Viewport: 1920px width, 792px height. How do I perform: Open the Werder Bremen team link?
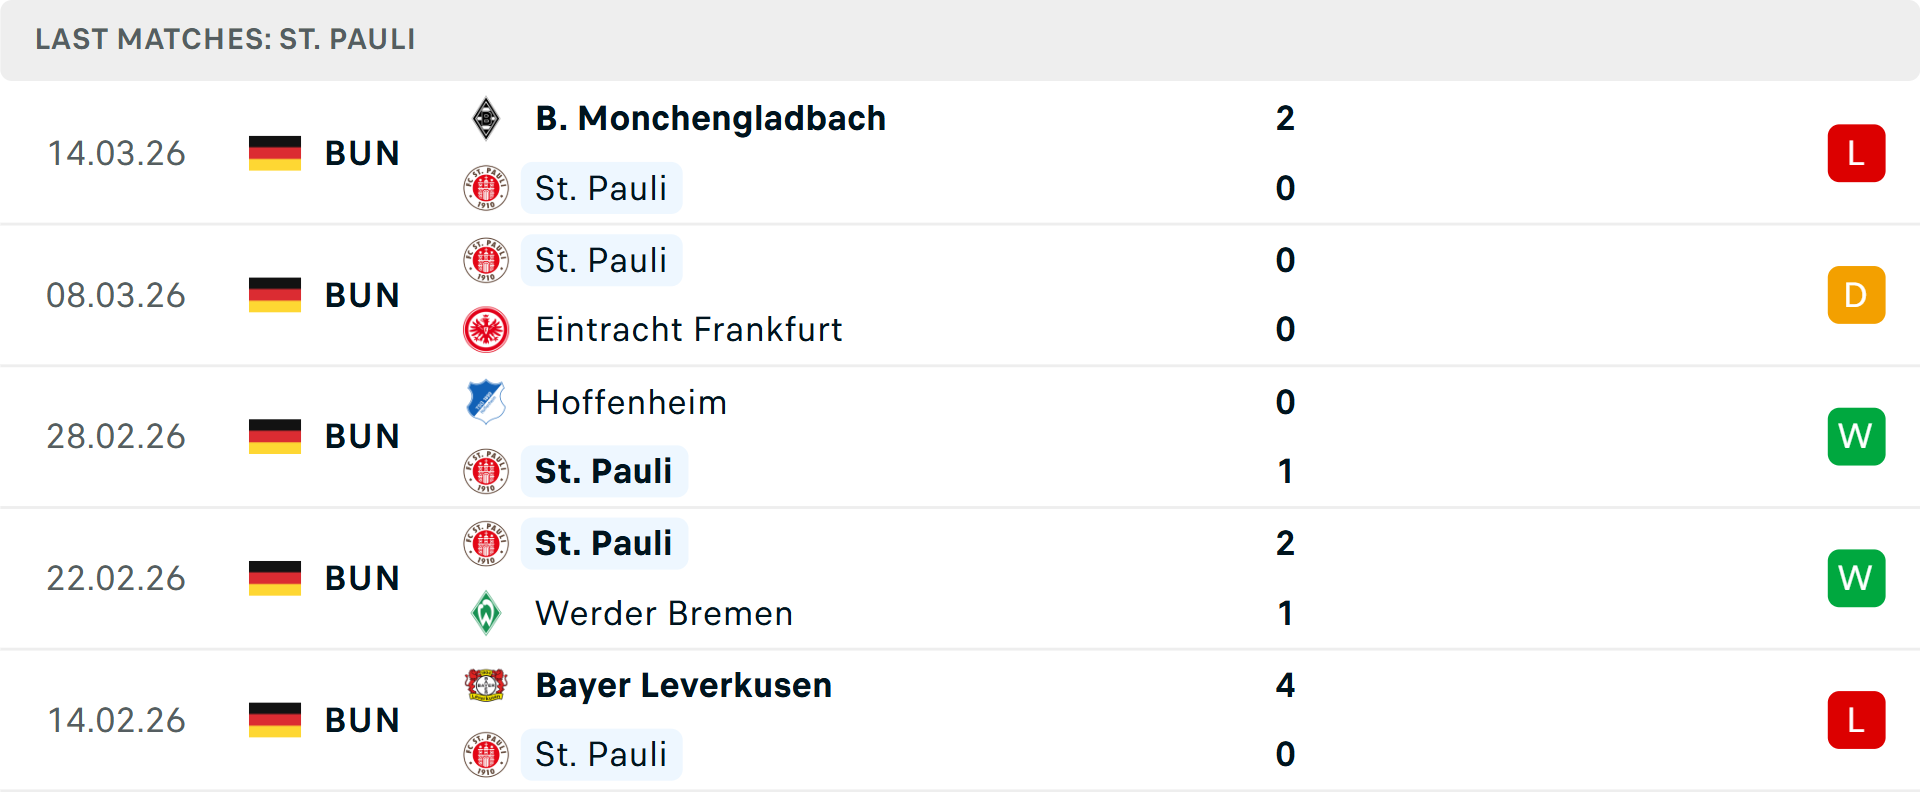pos(664,613)
